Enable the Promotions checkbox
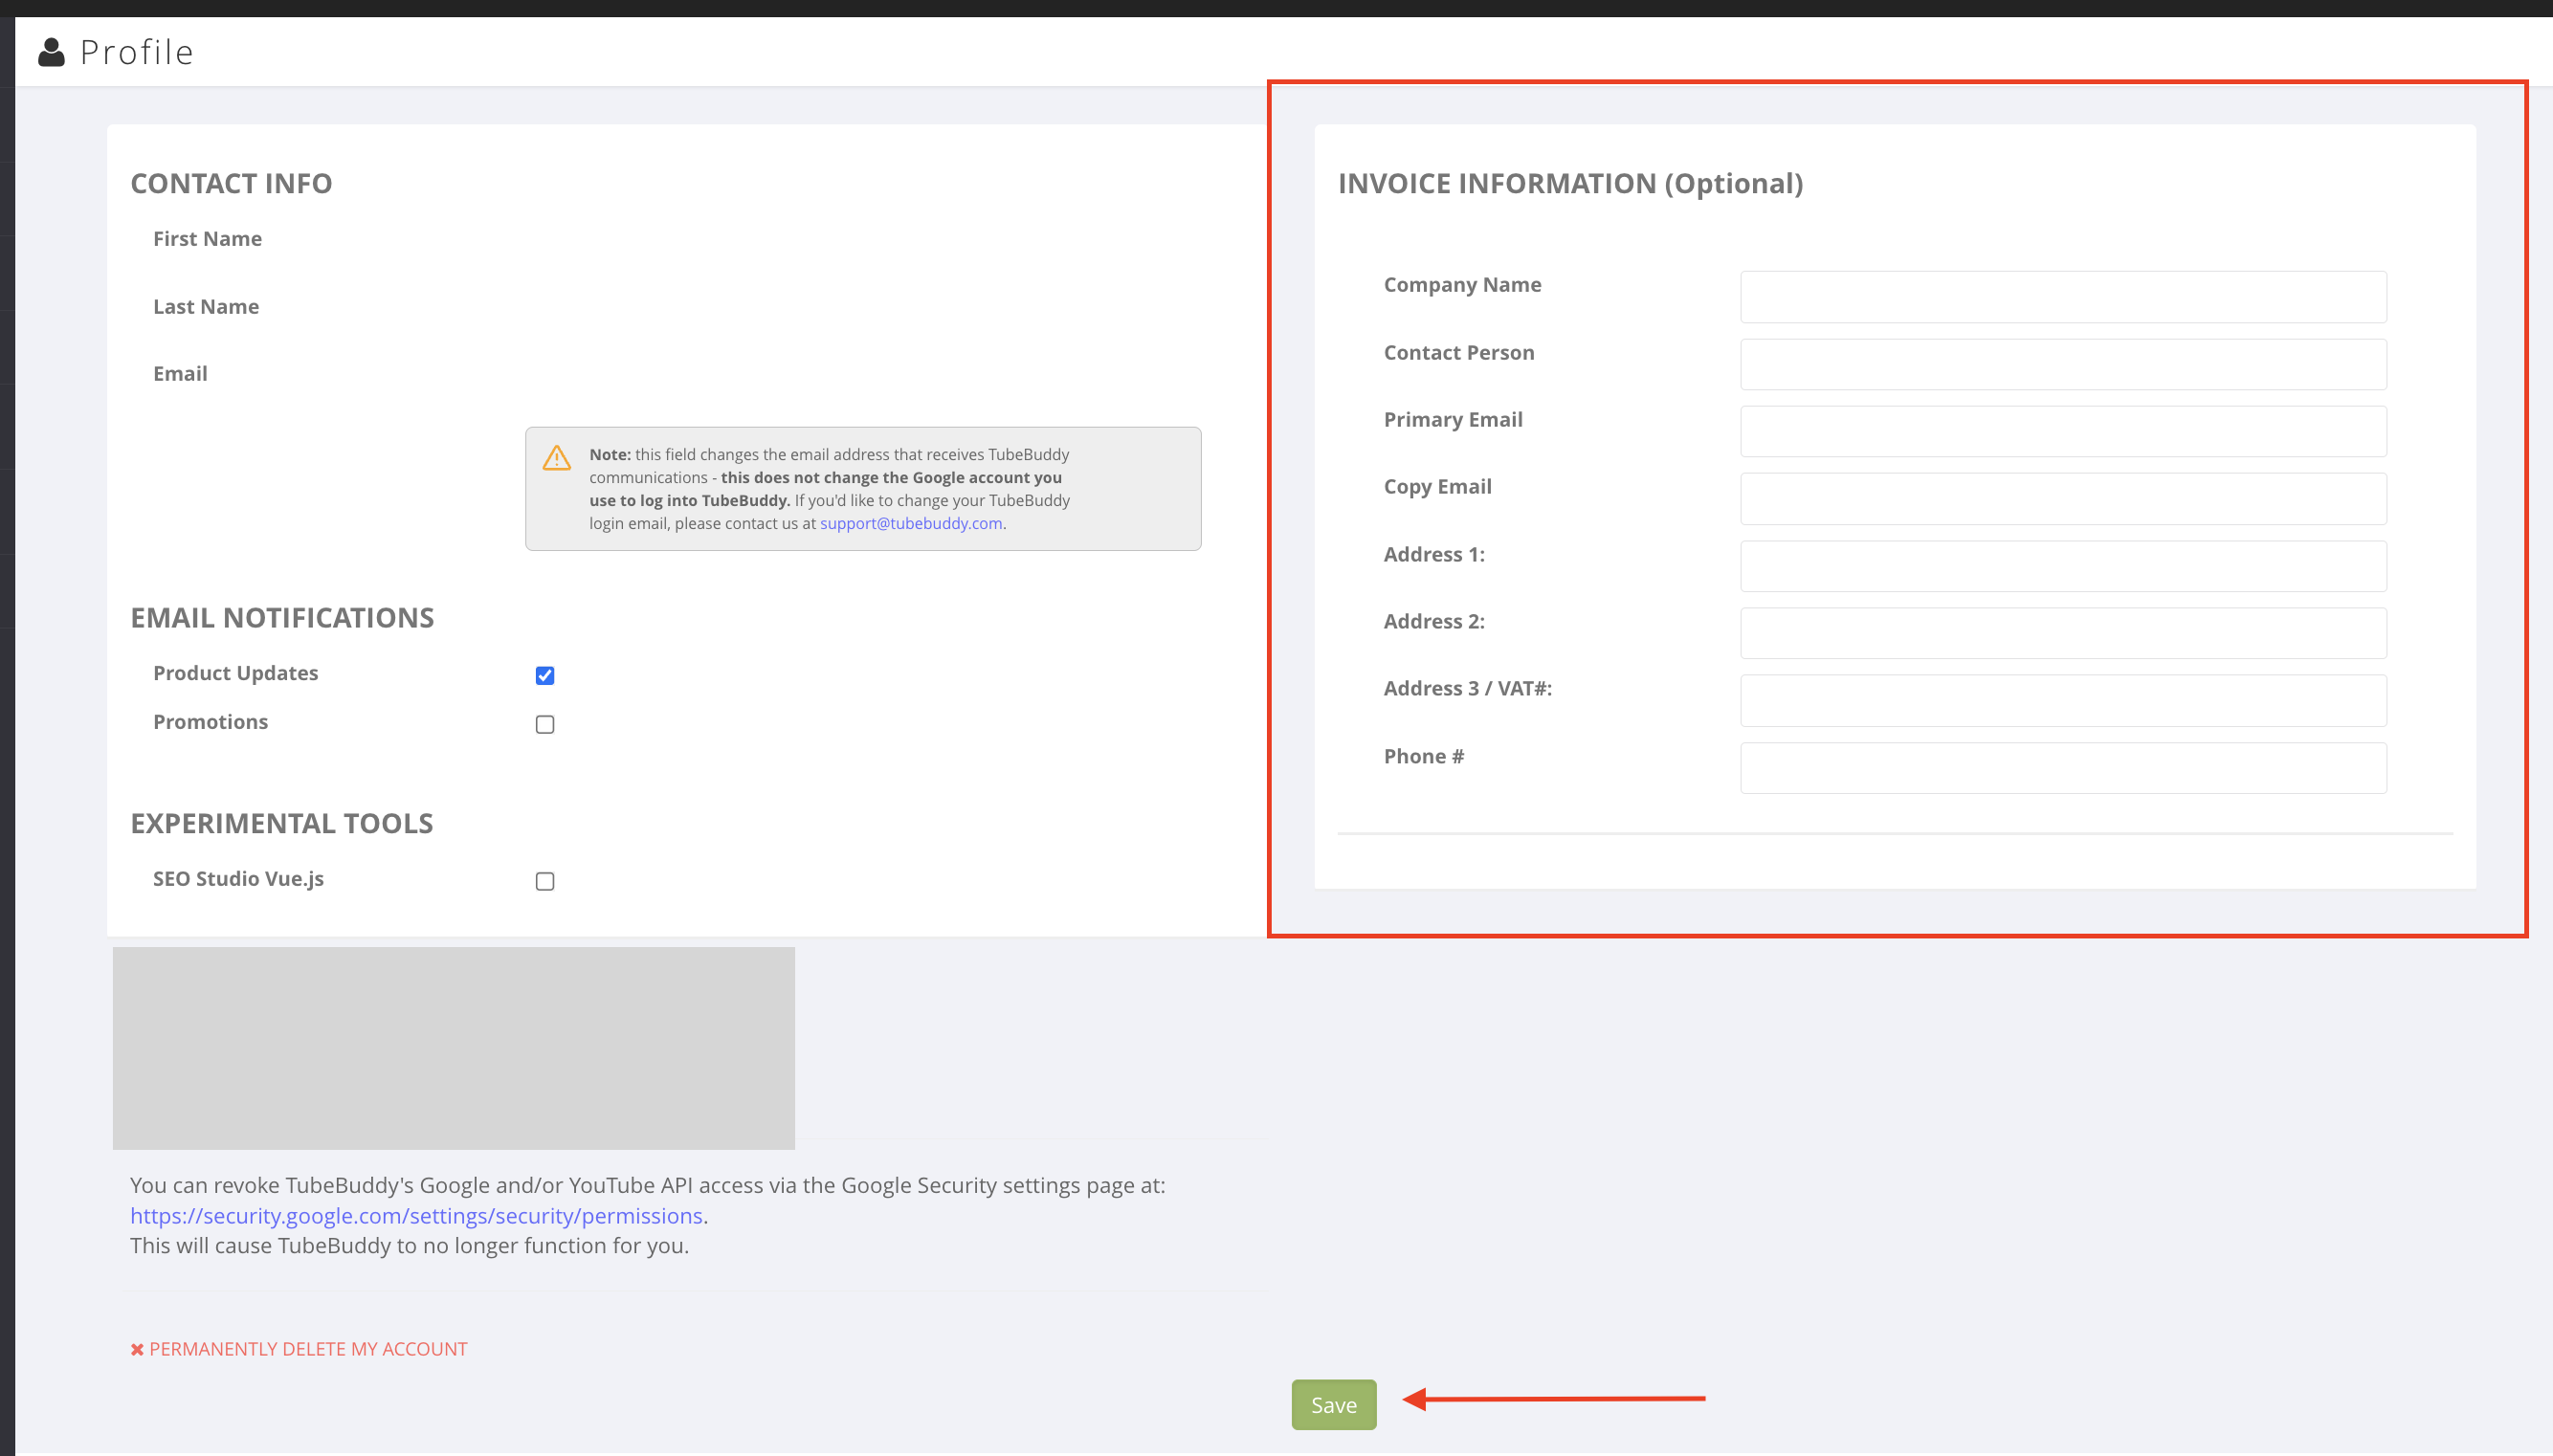The image size is (2553, 1456). click(545, 725)
